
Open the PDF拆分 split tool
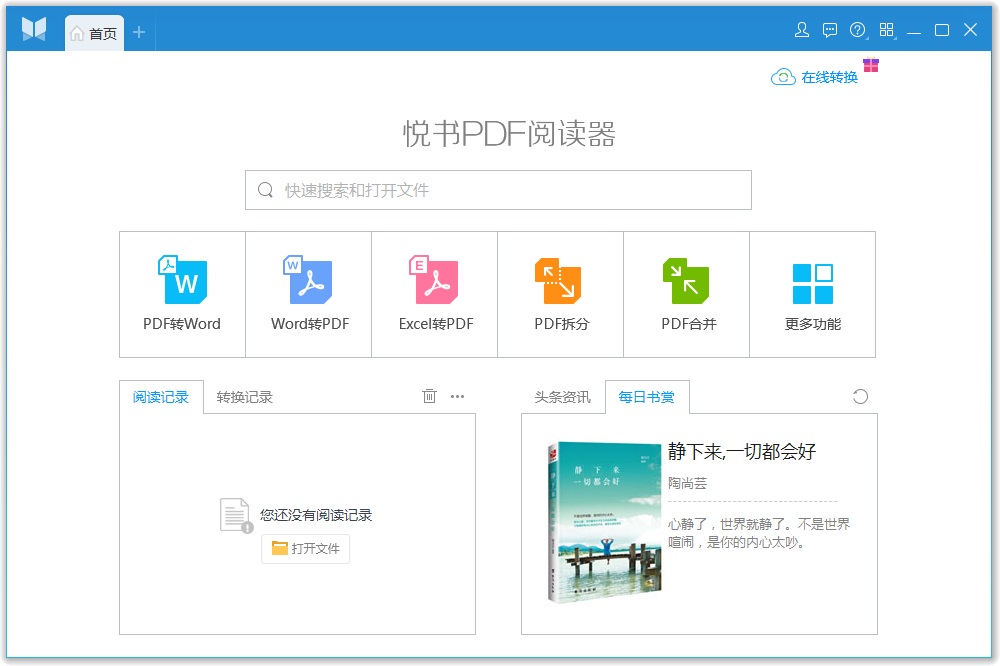(x=559, y=293)
